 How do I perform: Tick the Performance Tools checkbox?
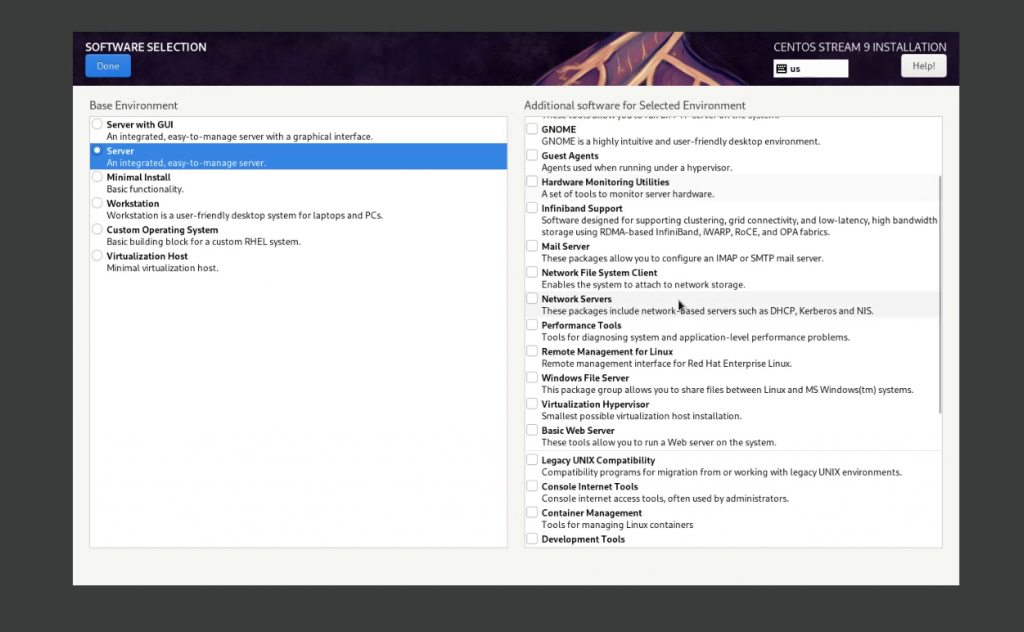pos(532,325)
